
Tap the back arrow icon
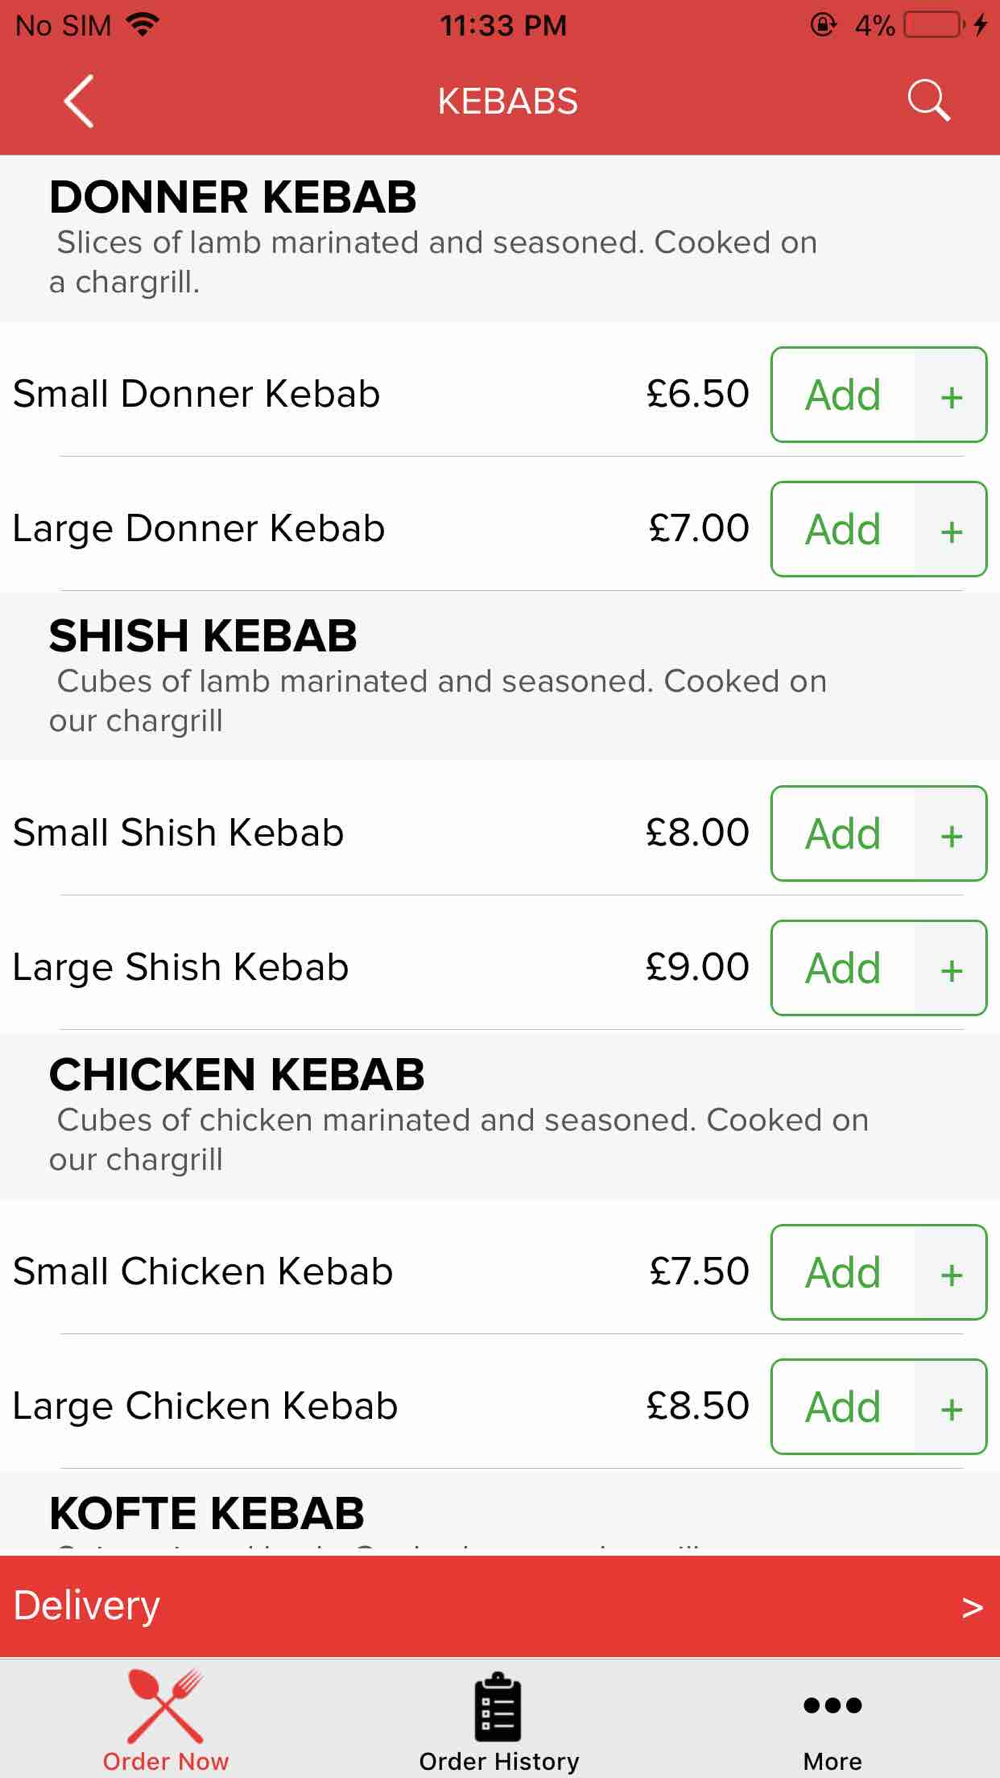tap(79, 101)
